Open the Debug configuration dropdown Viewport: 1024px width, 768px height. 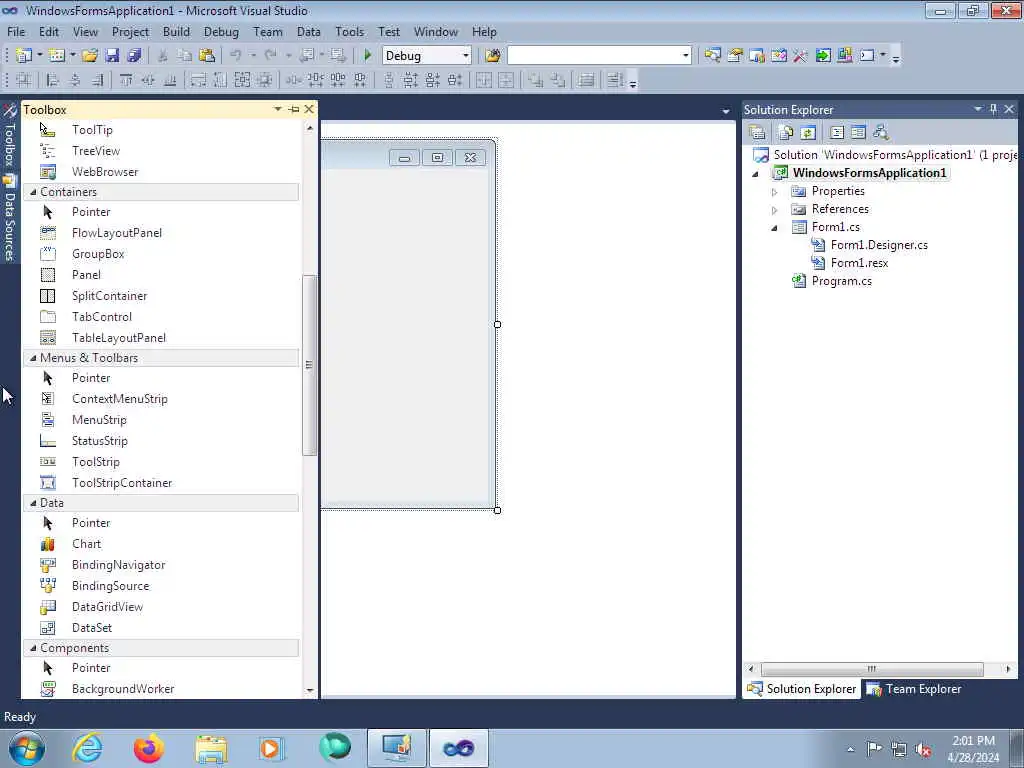coord(466,56)
